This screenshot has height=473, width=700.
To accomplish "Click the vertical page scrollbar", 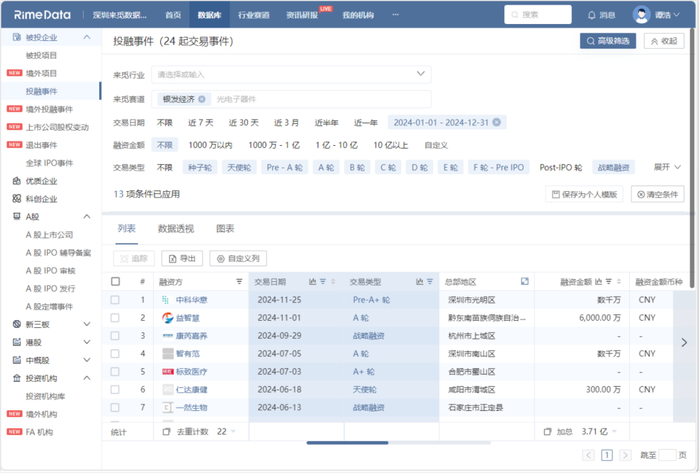I will (x=692, y=158).
